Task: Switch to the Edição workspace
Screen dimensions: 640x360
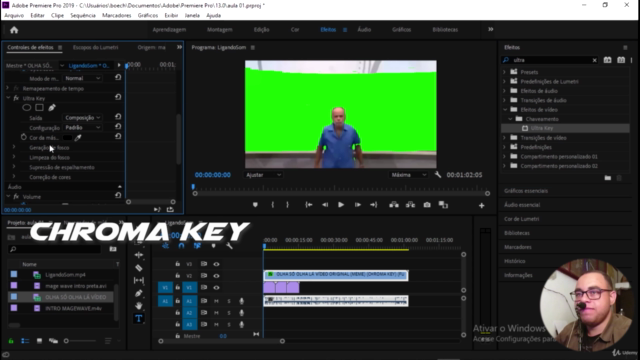Action: coord(262,30)
